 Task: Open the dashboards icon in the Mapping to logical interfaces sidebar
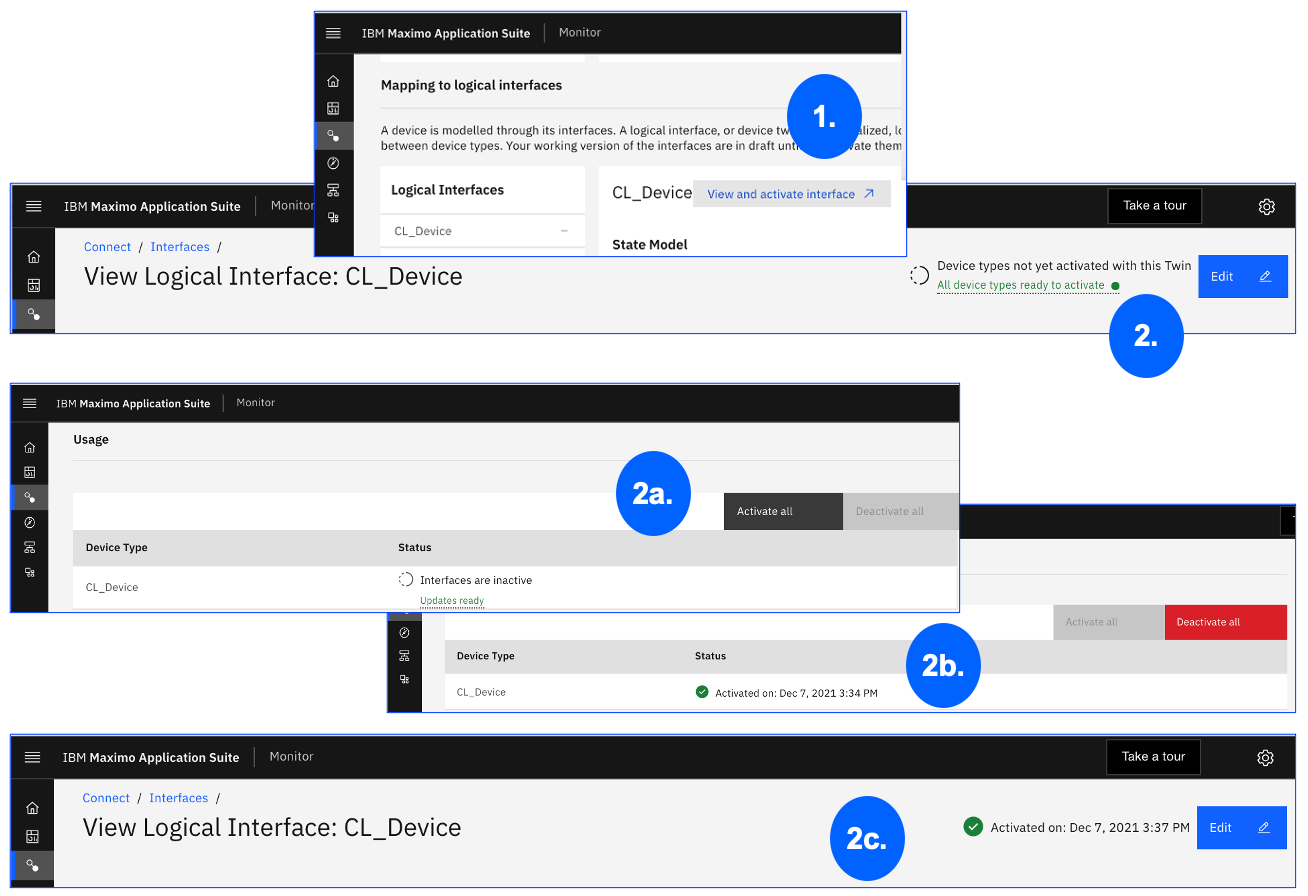333,109
